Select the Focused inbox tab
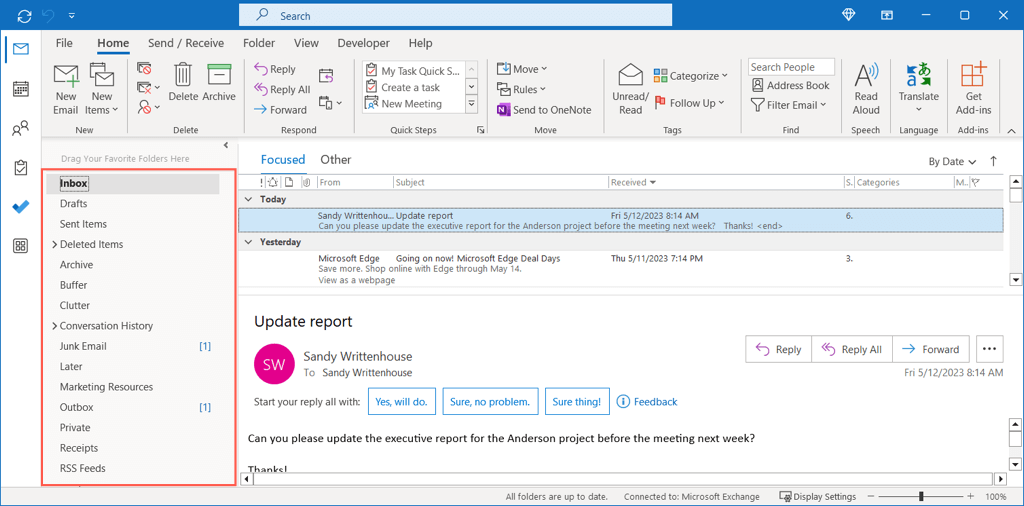The width and height of the screenshot is (1024, 506). (283, 159)
